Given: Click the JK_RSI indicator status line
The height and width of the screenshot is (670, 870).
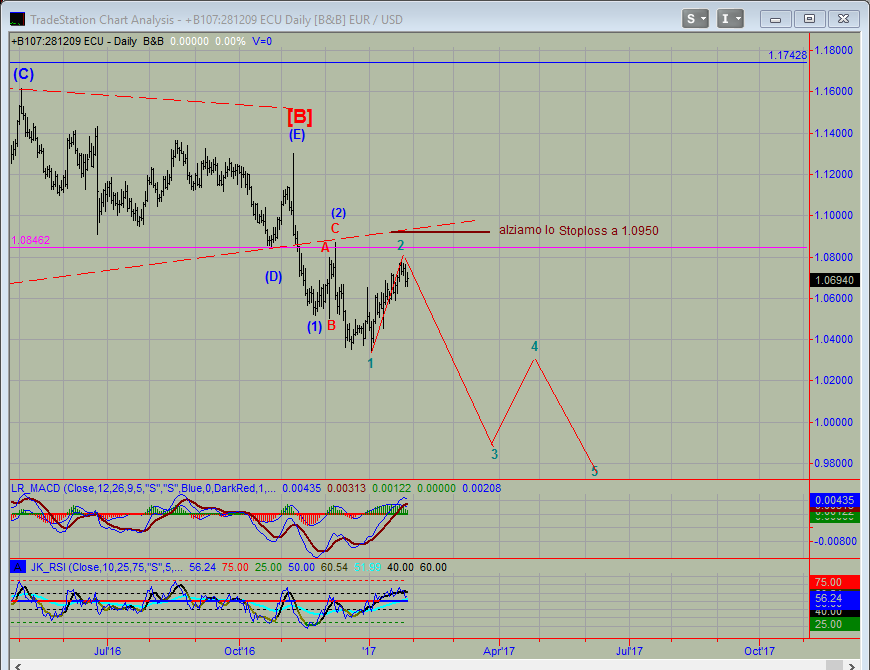Looking at the screenshot, I should pos(237,567).
